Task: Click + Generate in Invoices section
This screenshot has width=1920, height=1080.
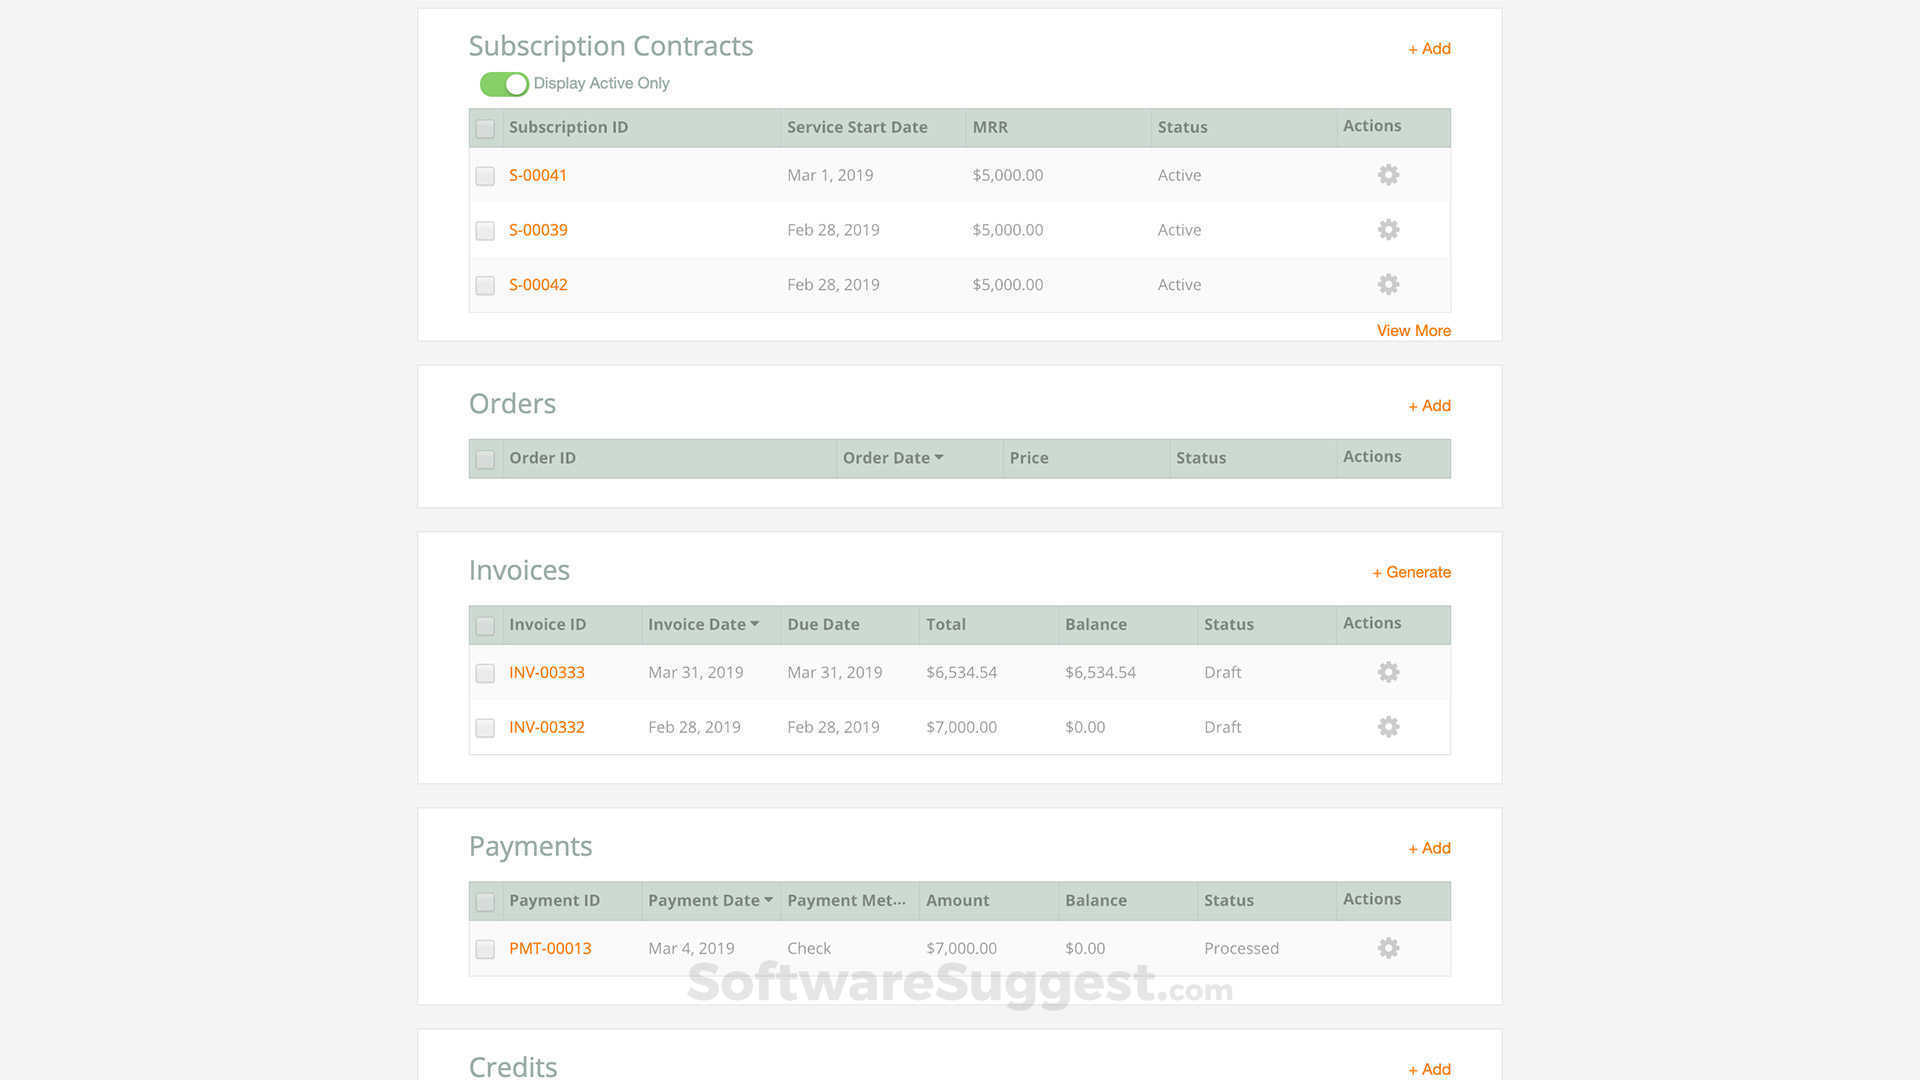Action: [1411, 572]
